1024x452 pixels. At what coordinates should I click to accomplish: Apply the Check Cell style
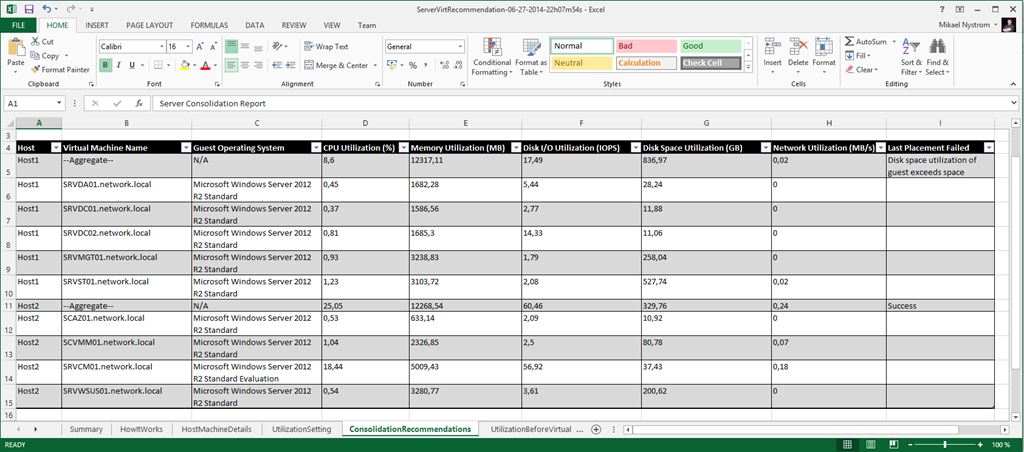pos(710,63)
